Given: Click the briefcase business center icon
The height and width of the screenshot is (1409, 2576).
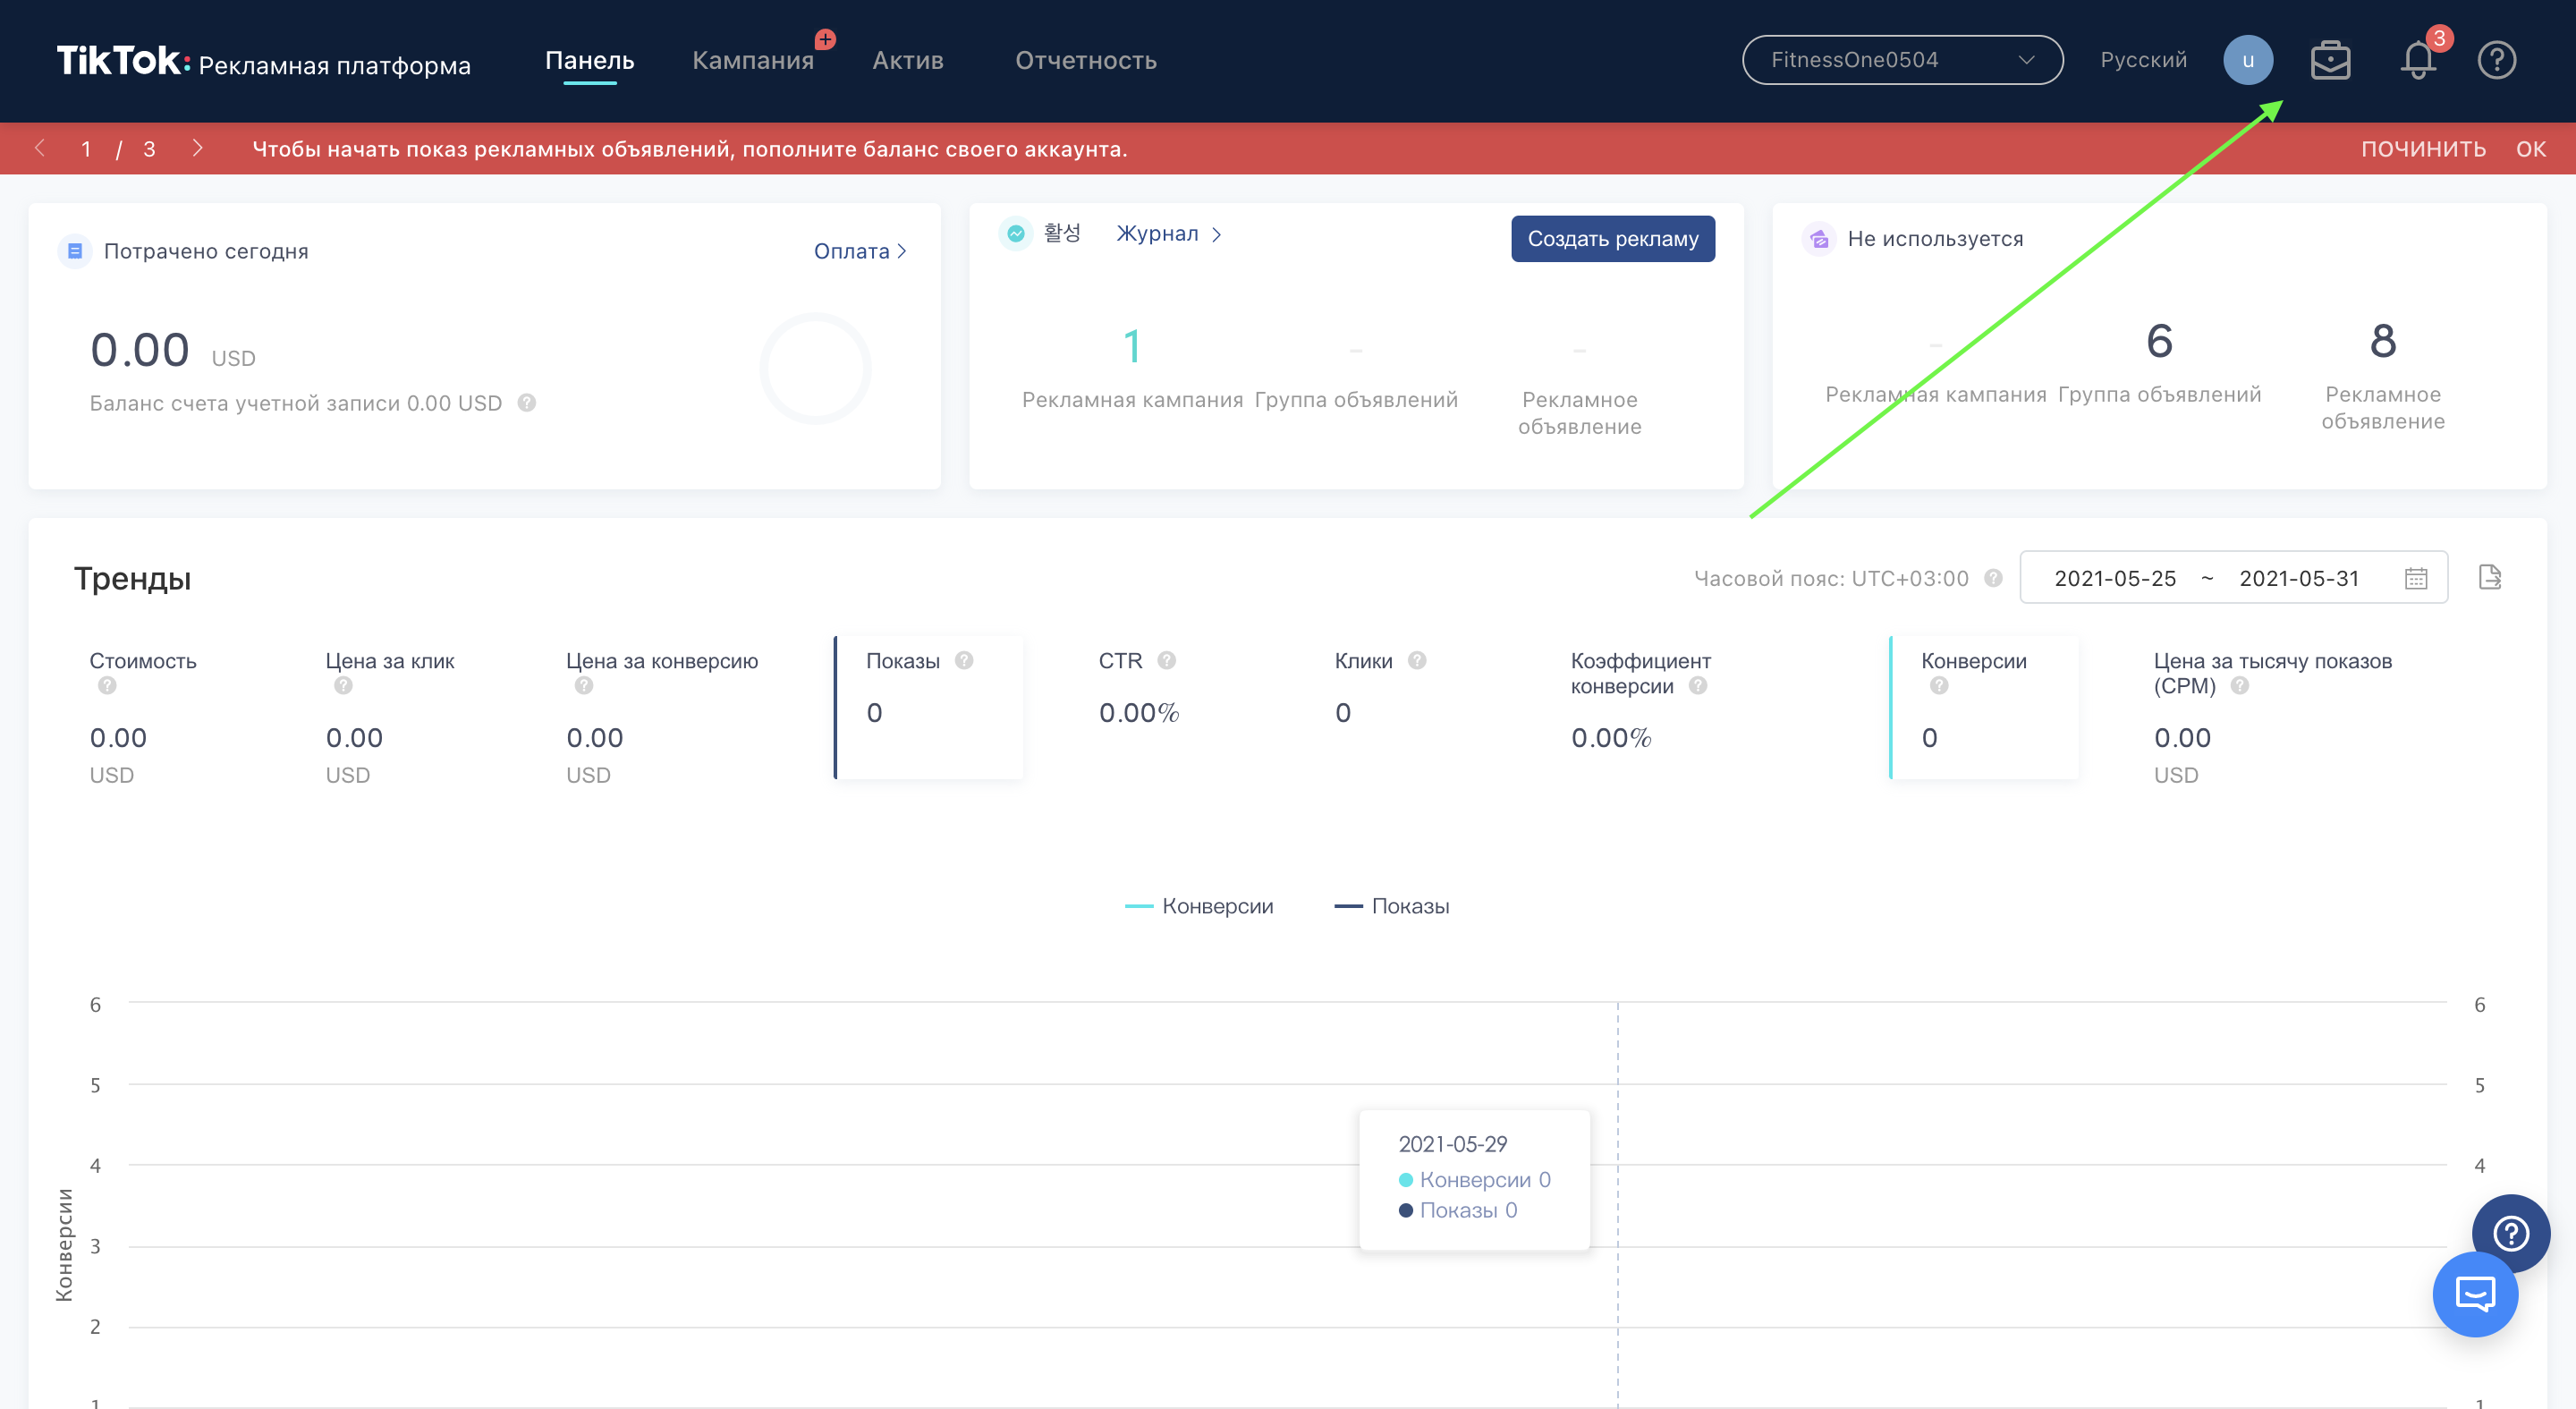Looking at the screenshot, I should 2330,61.
